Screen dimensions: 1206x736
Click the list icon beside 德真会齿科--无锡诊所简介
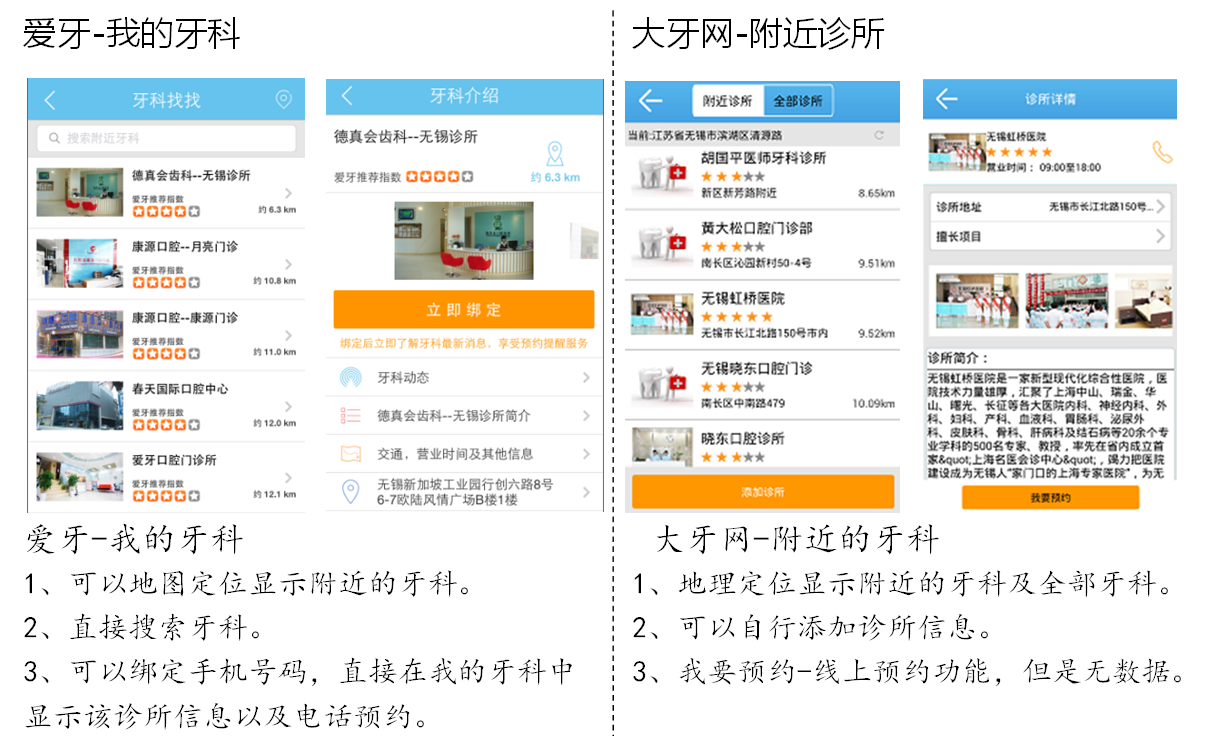[x=351, y=416]
